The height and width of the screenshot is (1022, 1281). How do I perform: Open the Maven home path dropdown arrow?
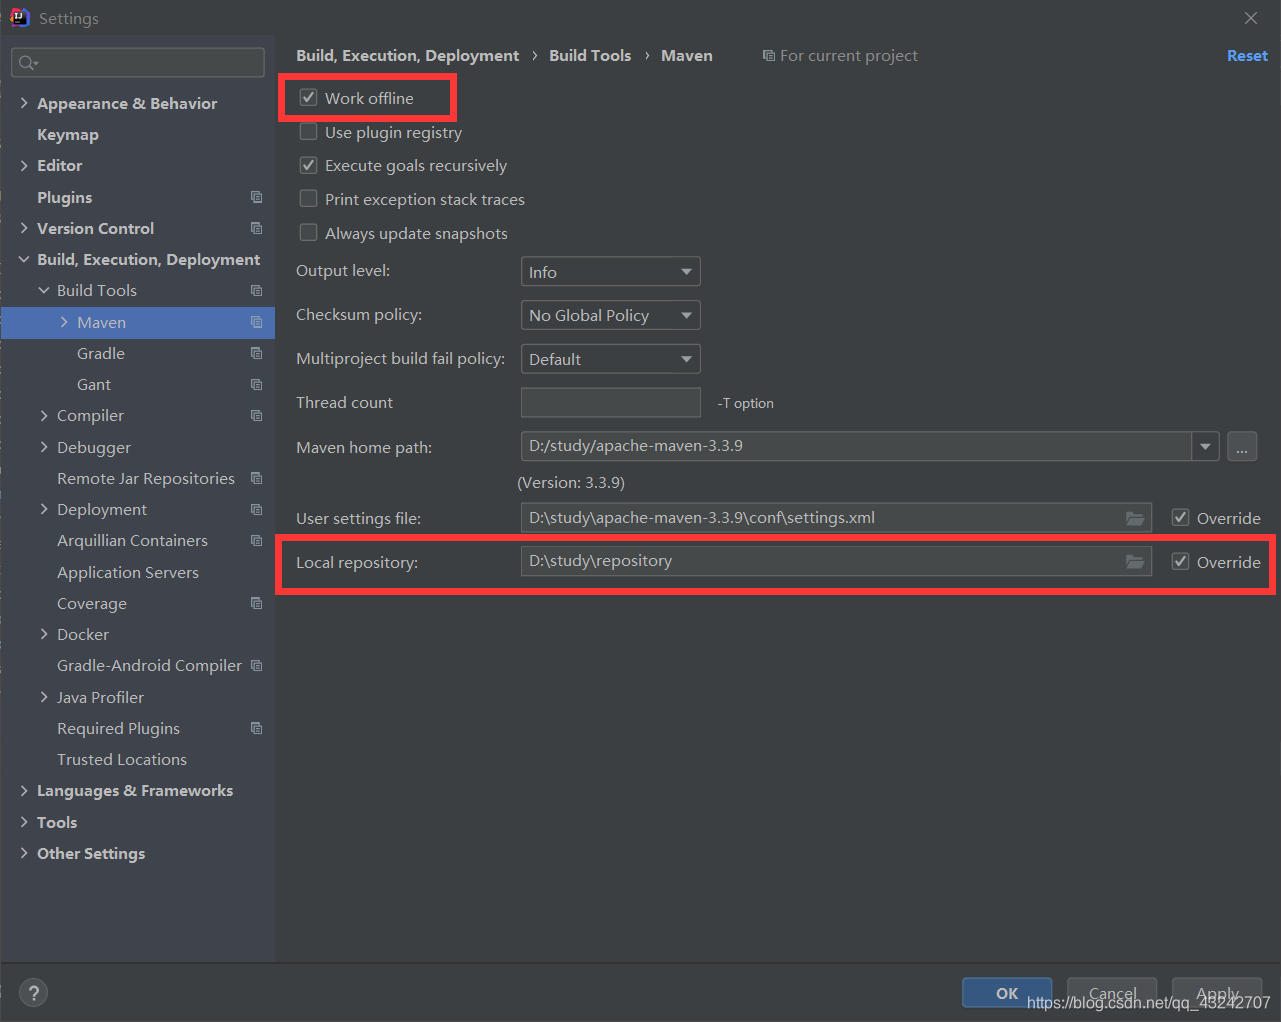click(1205, 446)
